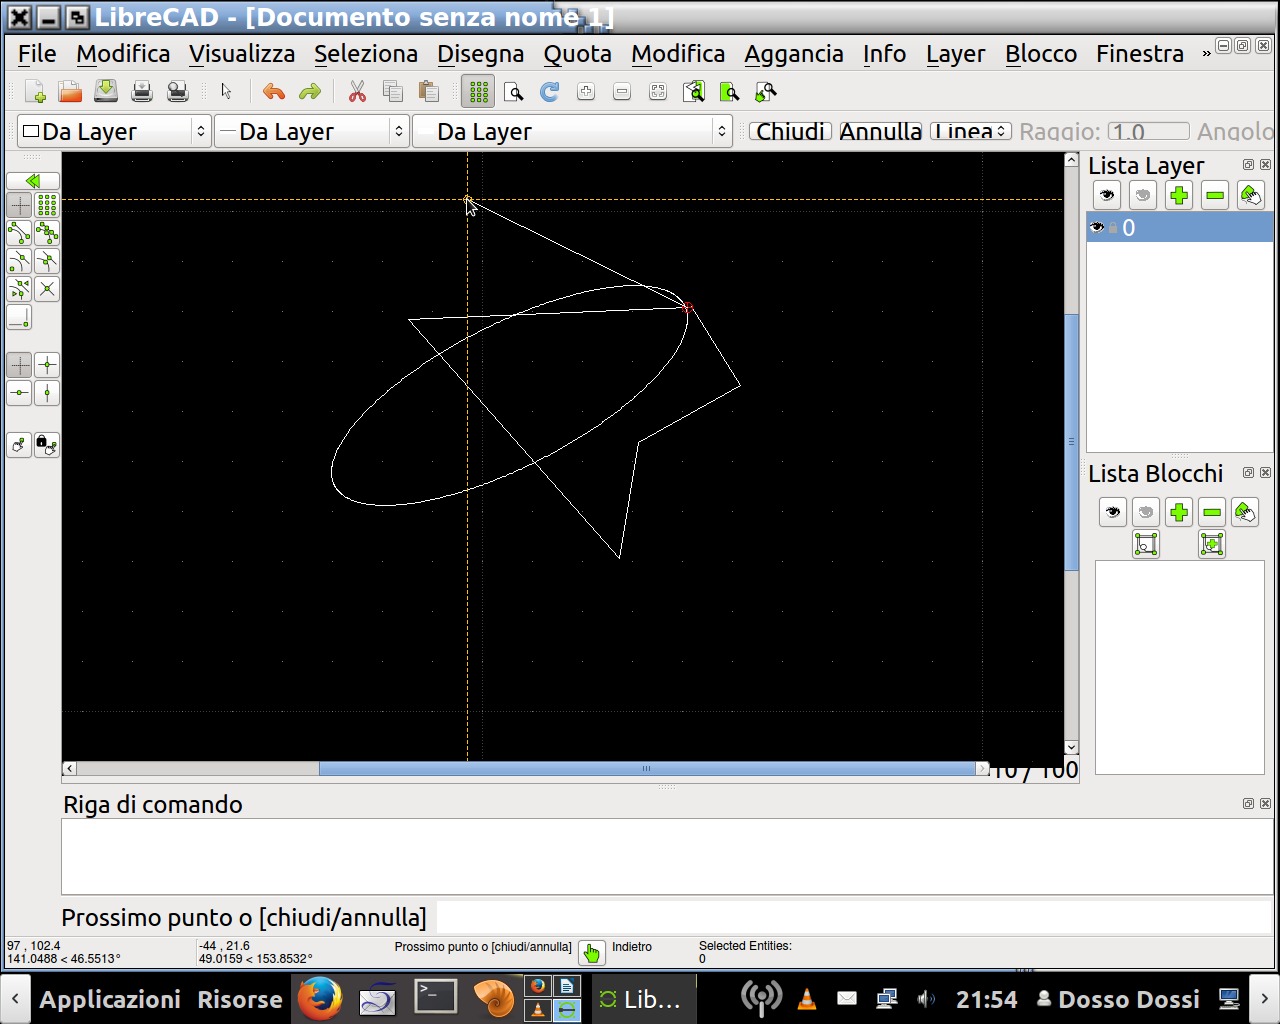Hide all layers faded-eye button
1280x1024 pixels.
tap(1143, 195)
